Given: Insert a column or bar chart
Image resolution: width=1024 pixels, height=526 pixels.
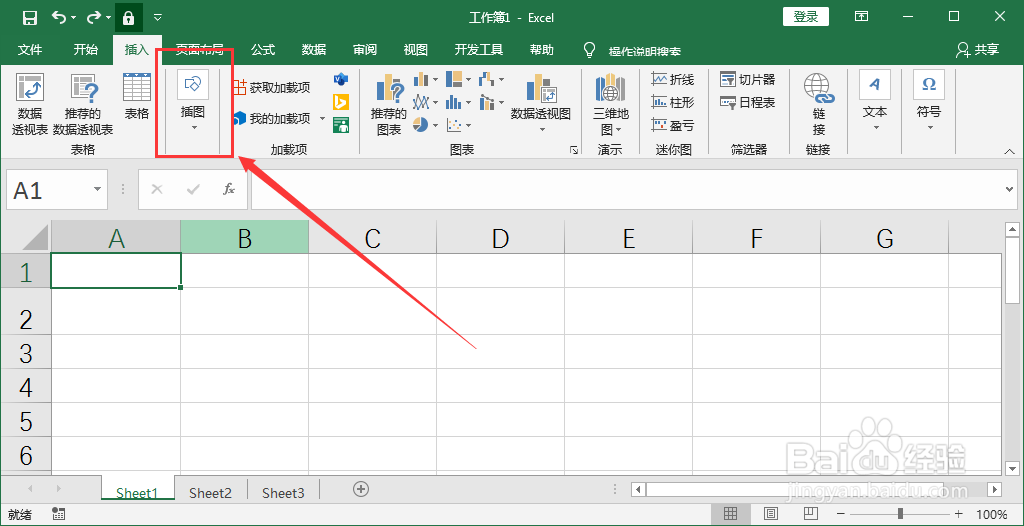Looking at the screenshot, I should [x=426, y=80].
